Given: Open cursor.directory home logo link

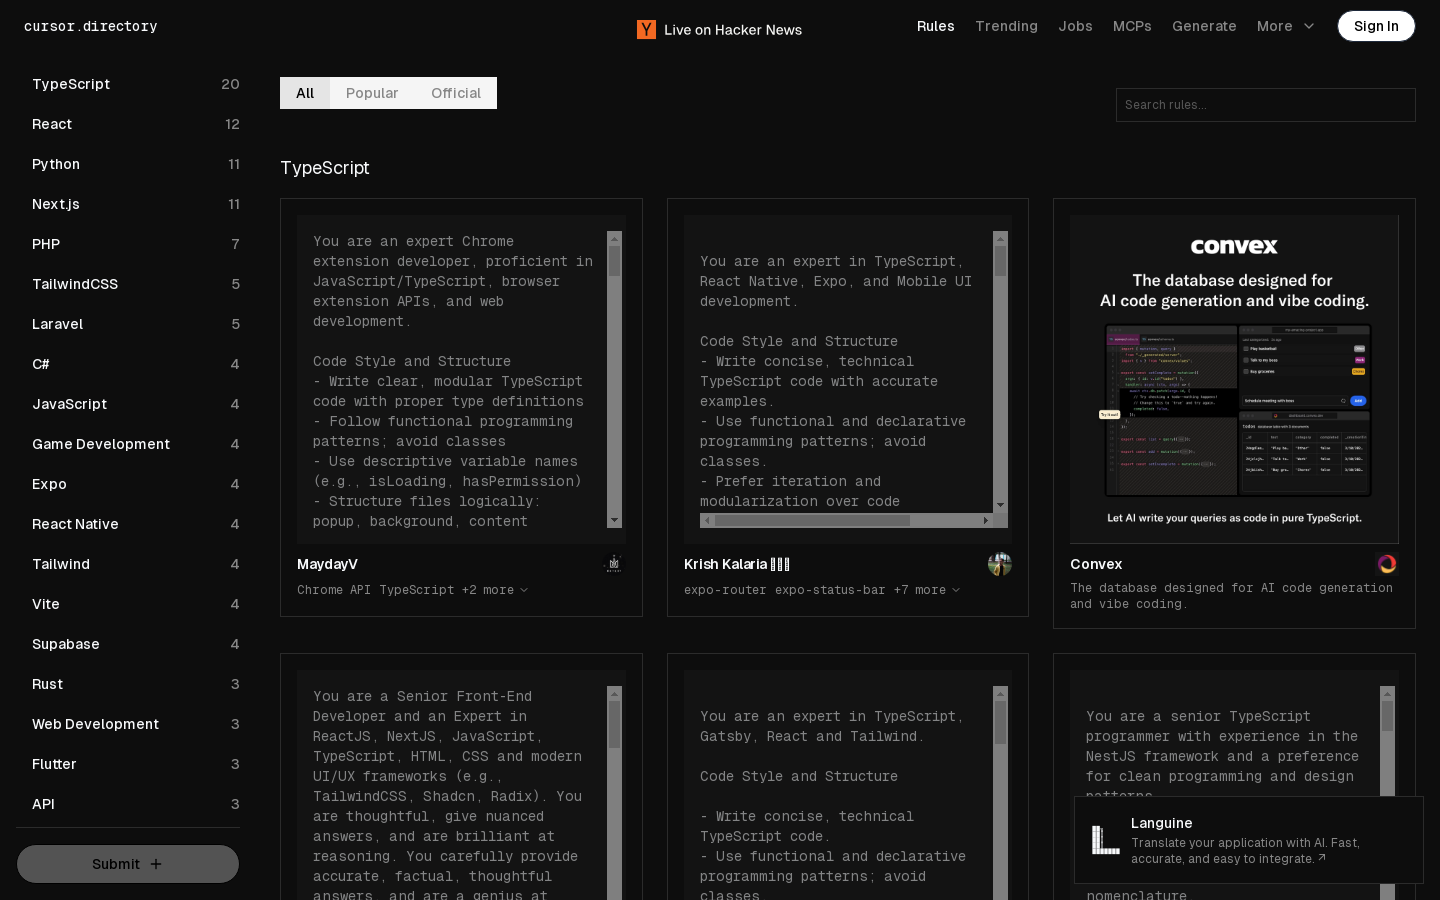Looking at the screenshot, I should [91, 26].
